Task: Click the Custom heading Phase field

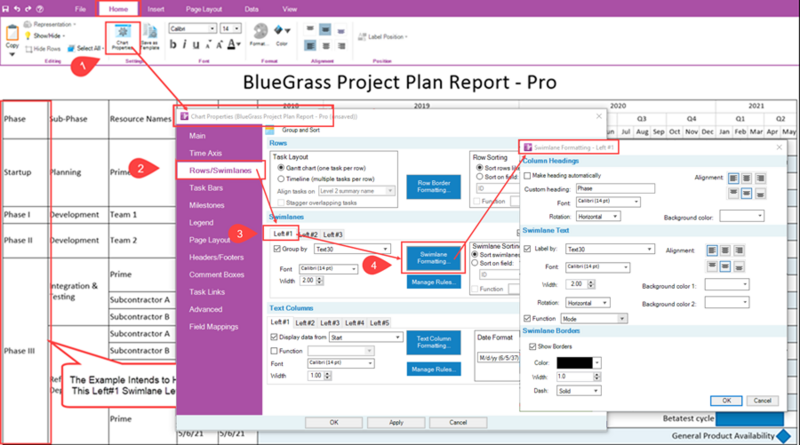Action: pos(615,188)
